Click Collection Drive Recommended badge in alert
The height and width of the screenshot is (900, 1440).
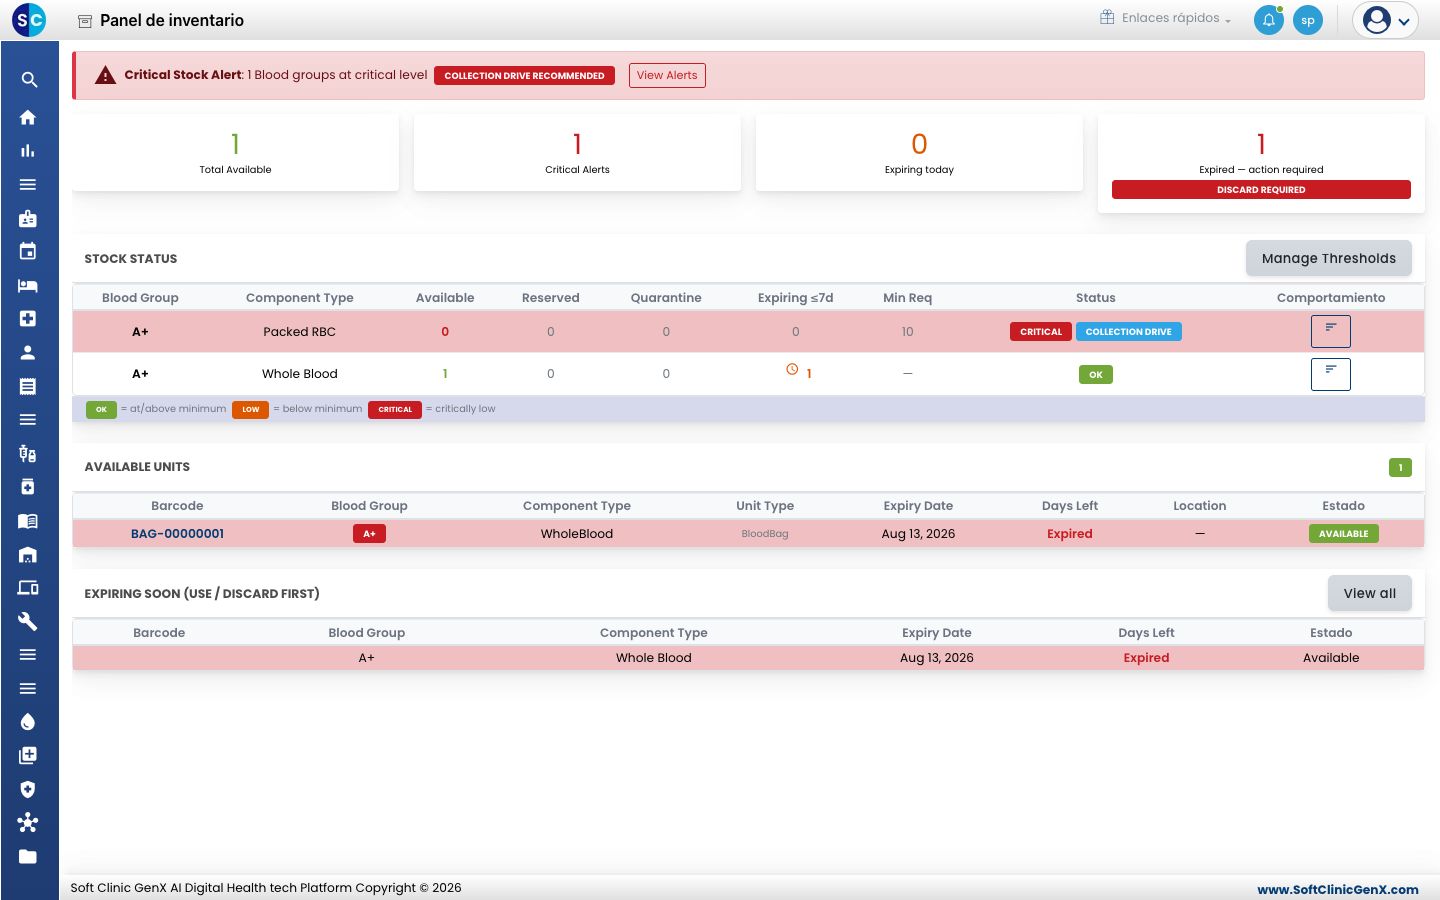(x=524, y=75)
